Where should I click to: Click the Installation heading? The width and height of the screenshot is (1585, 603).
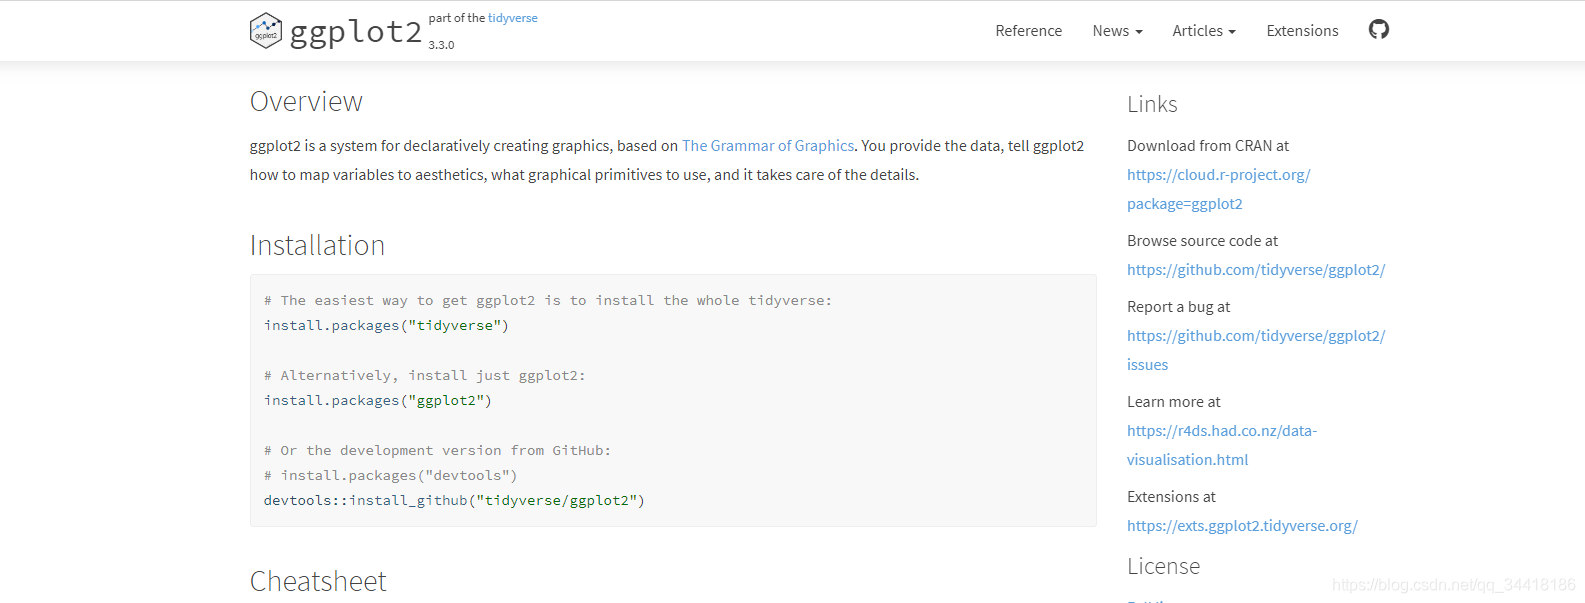click(317, 246)
